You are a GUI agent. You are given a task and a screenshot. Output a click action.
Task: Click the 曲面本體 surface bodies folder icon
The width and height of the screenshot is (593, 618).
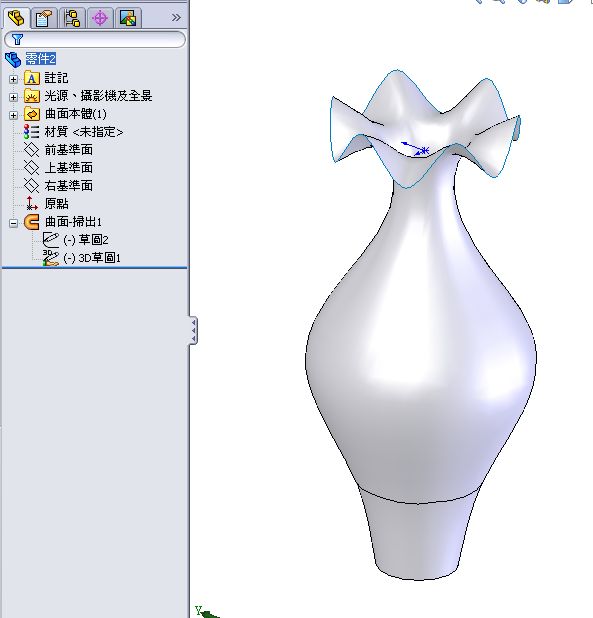coord(32,114)
